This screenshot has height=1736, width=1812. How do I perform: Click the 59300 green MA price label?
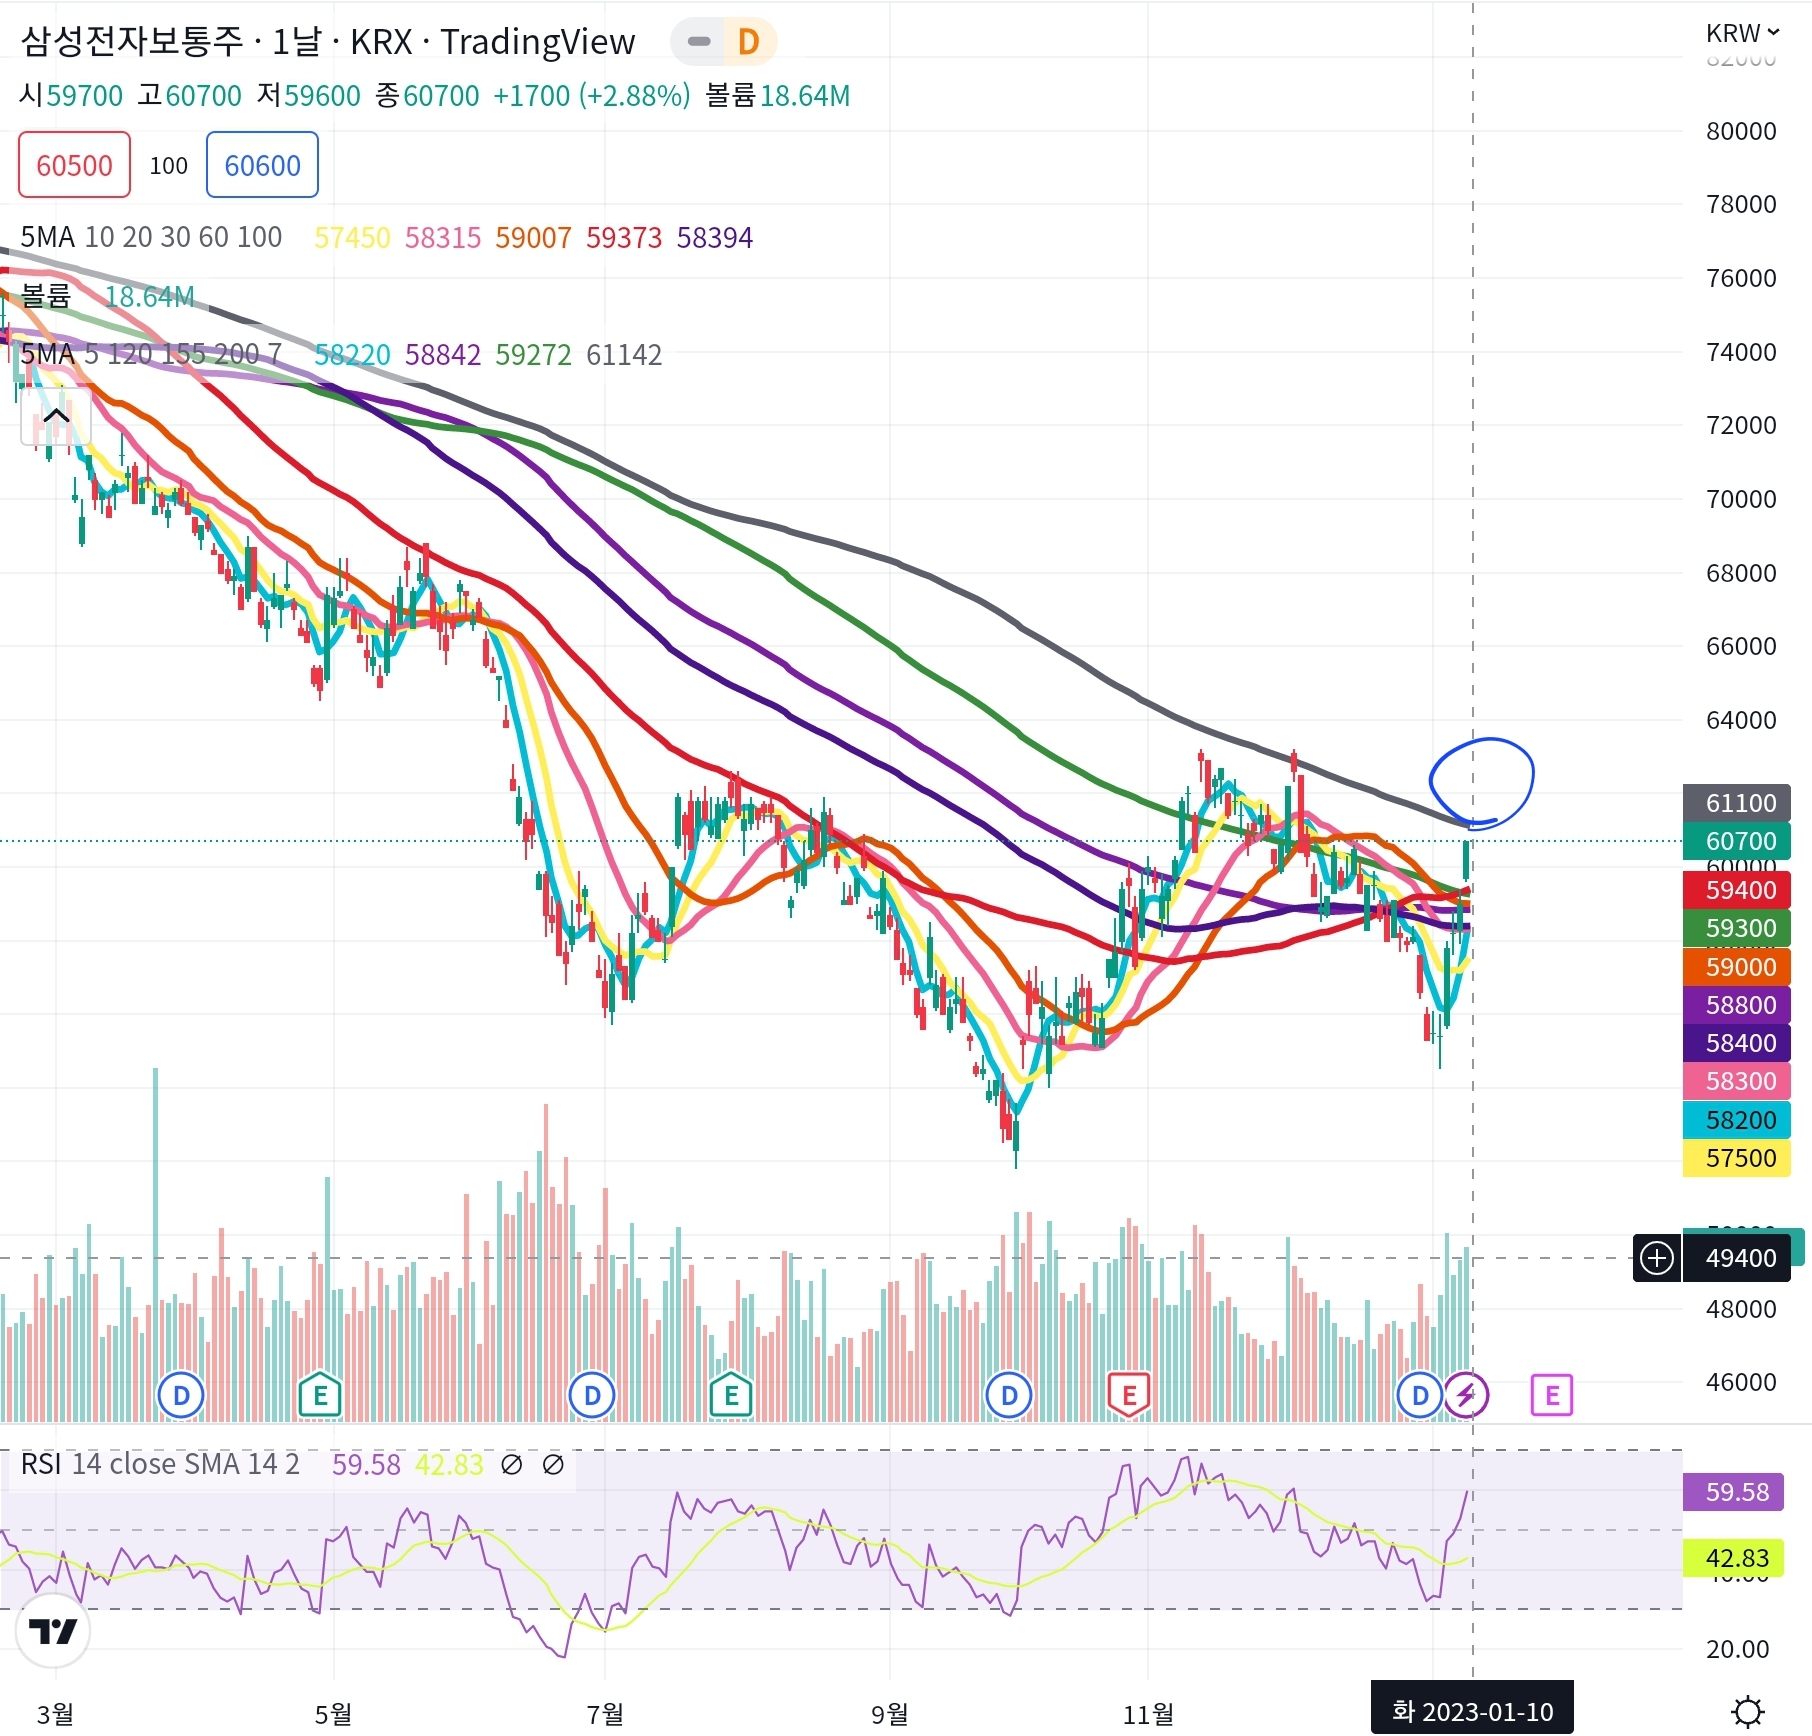[x=1738, y=928]
